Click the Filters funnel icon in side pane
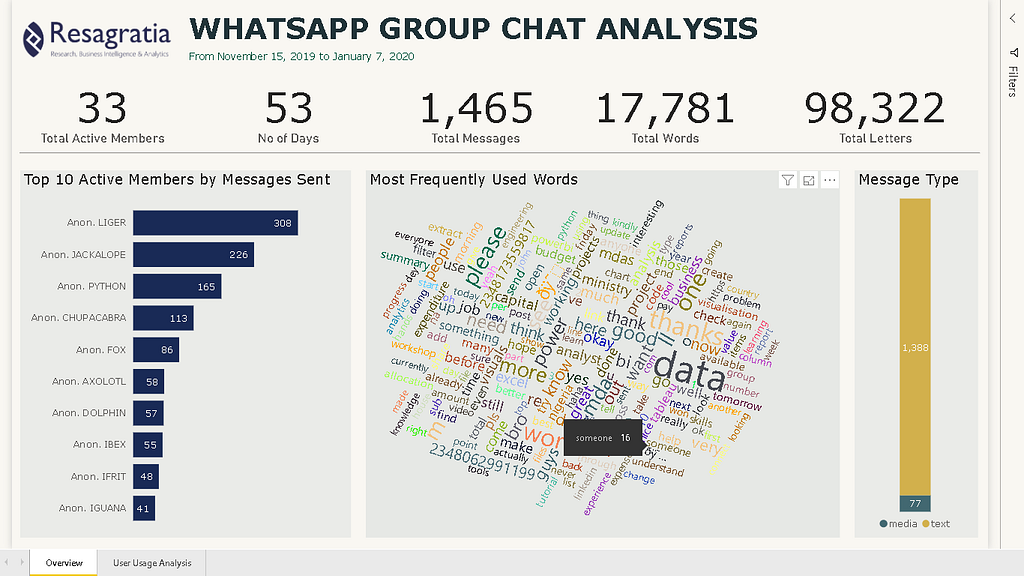The height and width of the screenshot is (576, 1024). click(1013, 52)
